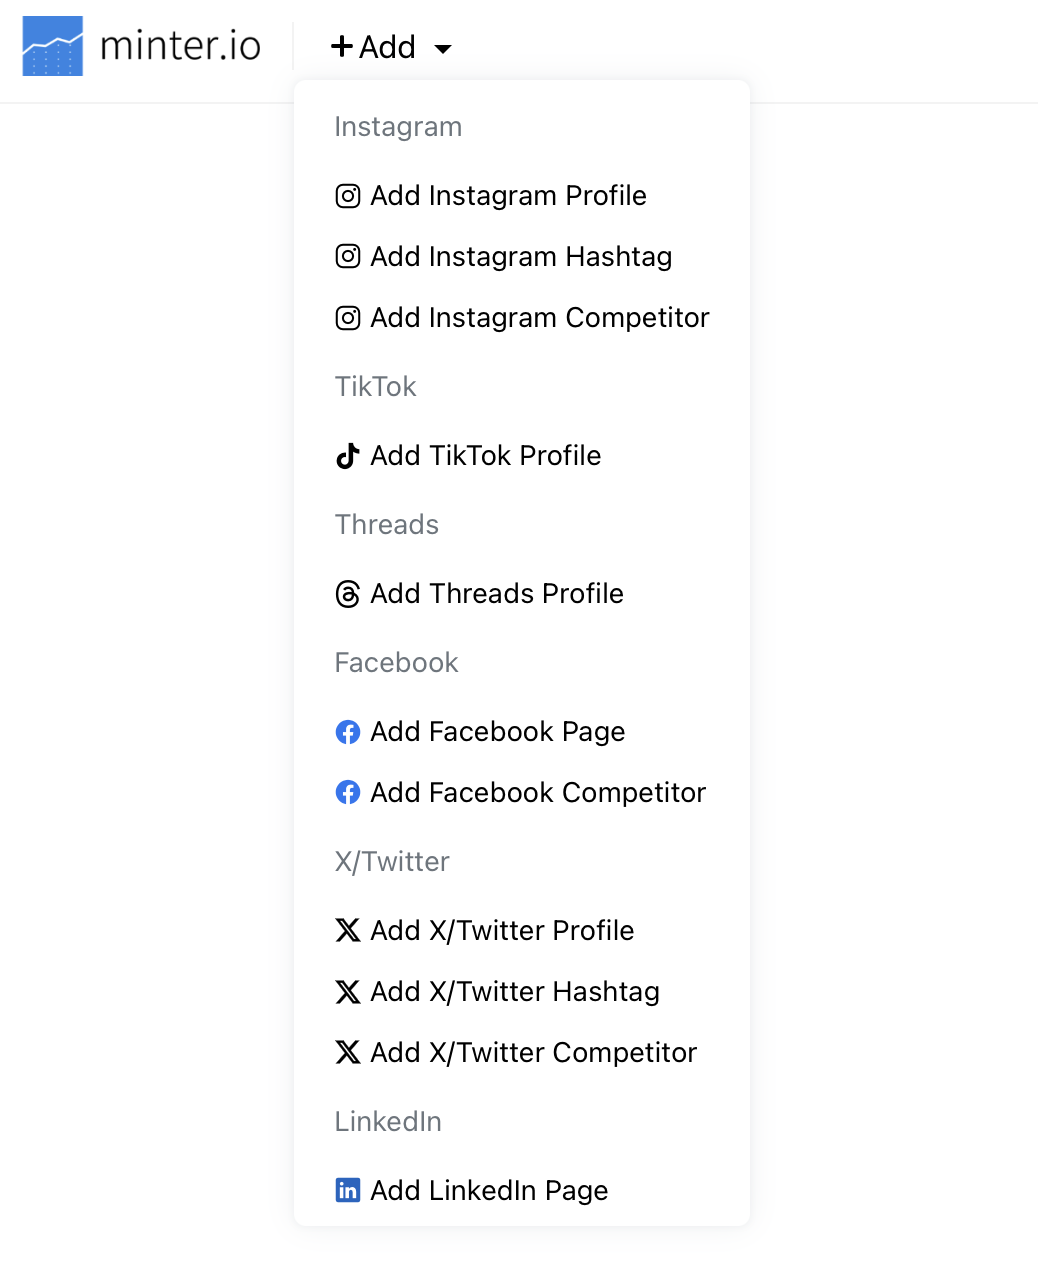Click the X icon beside Add X/Twitter Hashtag
Screen dimensions: 1038x1266
(x=347, y=992)
